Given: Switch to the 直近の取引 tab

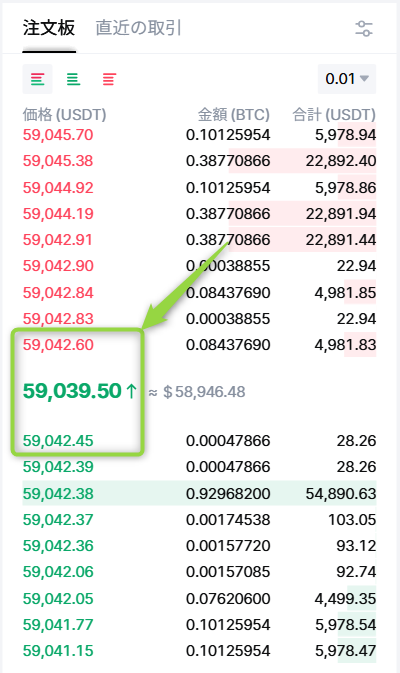Looking at the screenshot, I should tap(138, 28).
